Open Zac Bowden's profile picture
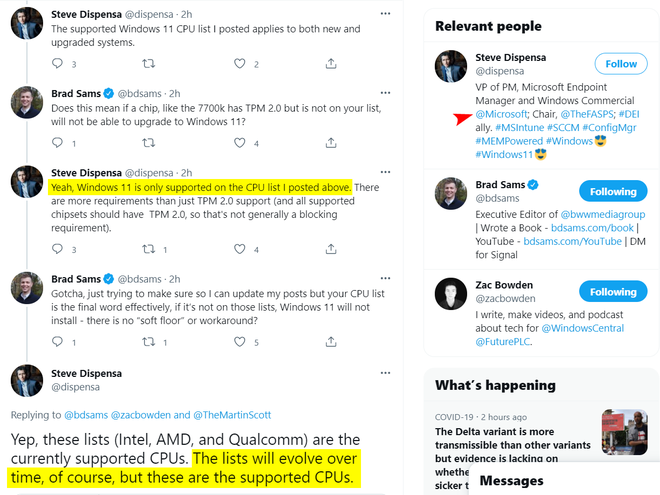Viewport: 660px width, 495px height. point(451,292)
